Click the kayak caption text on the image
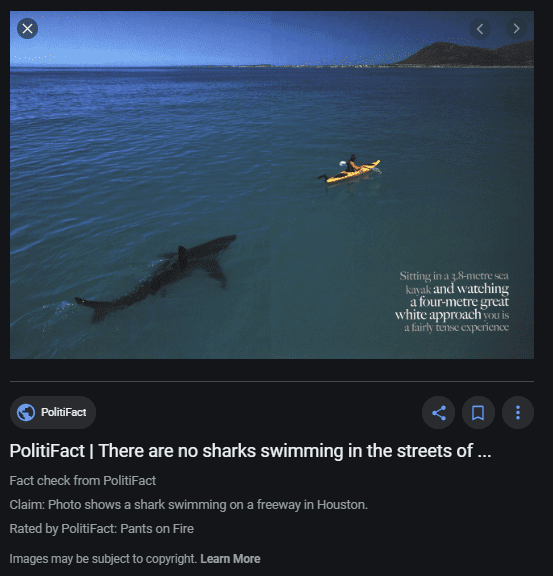Image resolution: width=553 pixels, height=576 pixels. 453,302
